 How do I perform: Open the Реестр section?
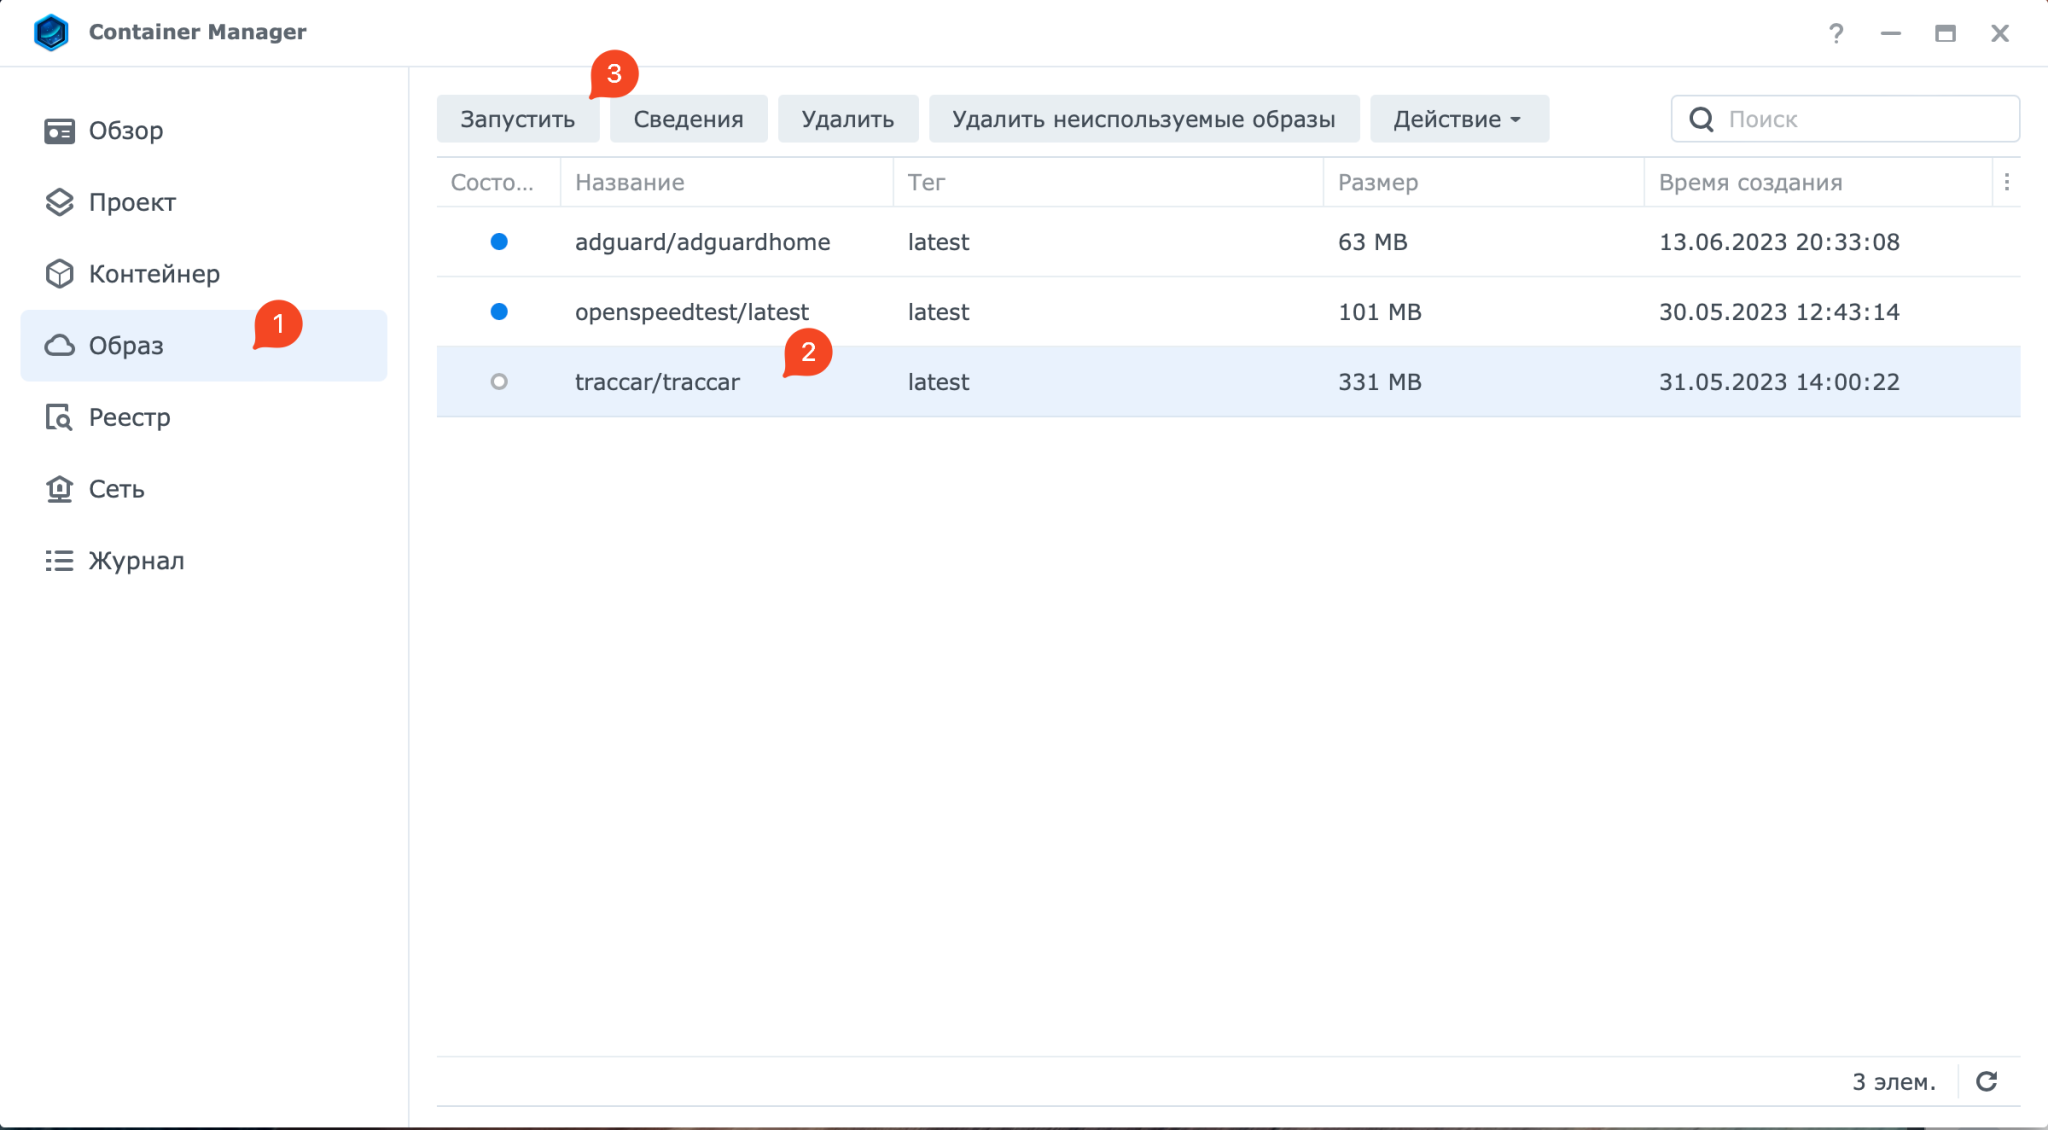[204, 417]
